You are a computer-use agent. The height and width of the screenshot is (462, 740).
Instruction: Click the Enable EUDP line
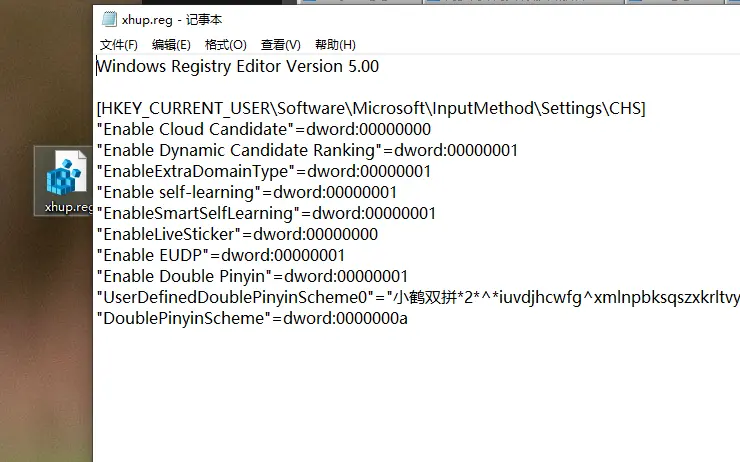220,255
